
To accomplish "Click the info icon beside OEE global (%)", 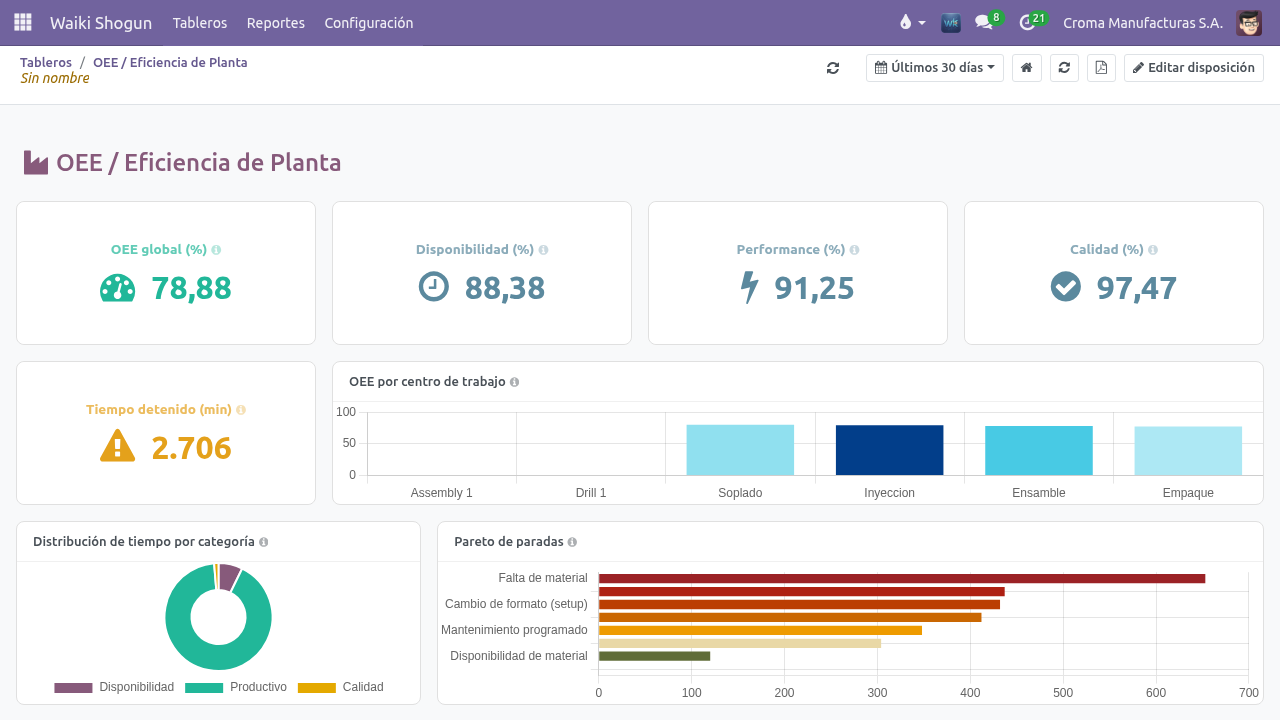I will tap(217, 250).
